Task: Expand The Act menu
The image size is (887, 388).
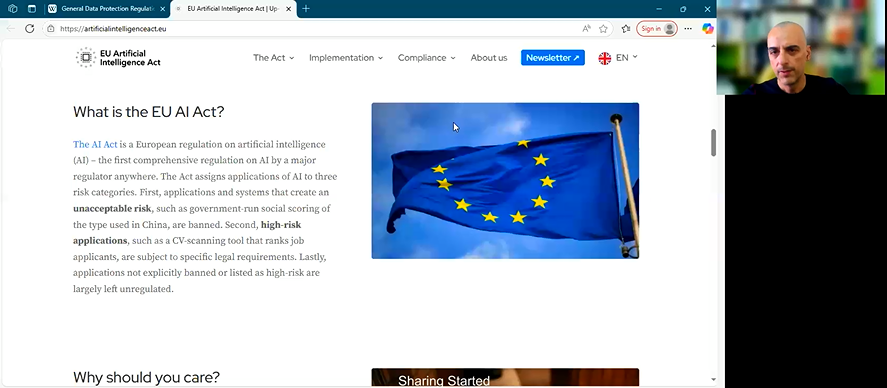Action: pyautogui.click(x=274, y=58)
